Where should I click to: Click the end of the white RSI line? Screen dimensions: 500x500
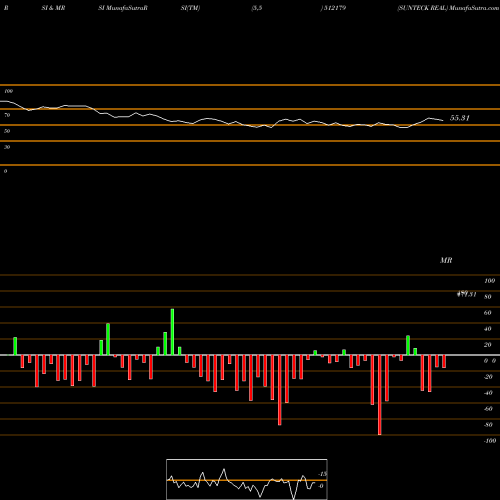443,120
